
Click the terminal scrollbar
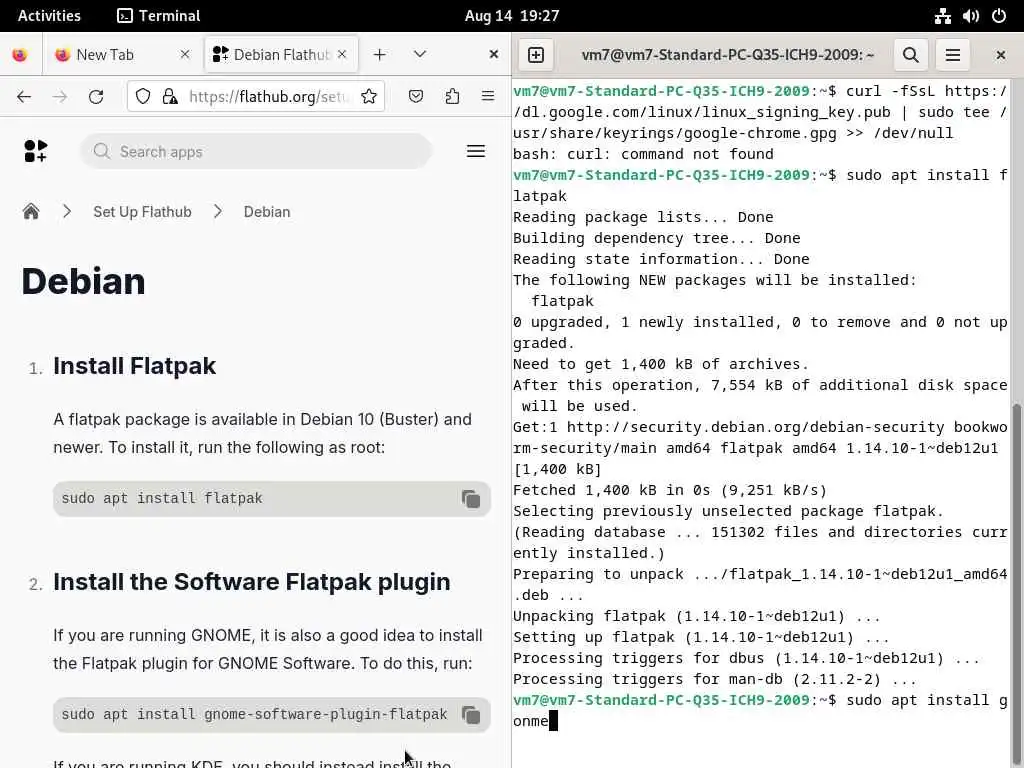[x=1016, y=585]
